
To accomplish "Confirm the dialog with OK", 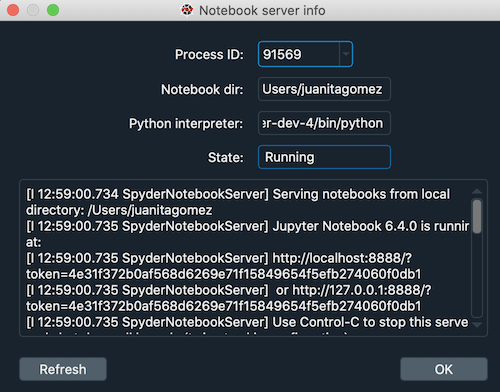I will click(x=444, y=369).
